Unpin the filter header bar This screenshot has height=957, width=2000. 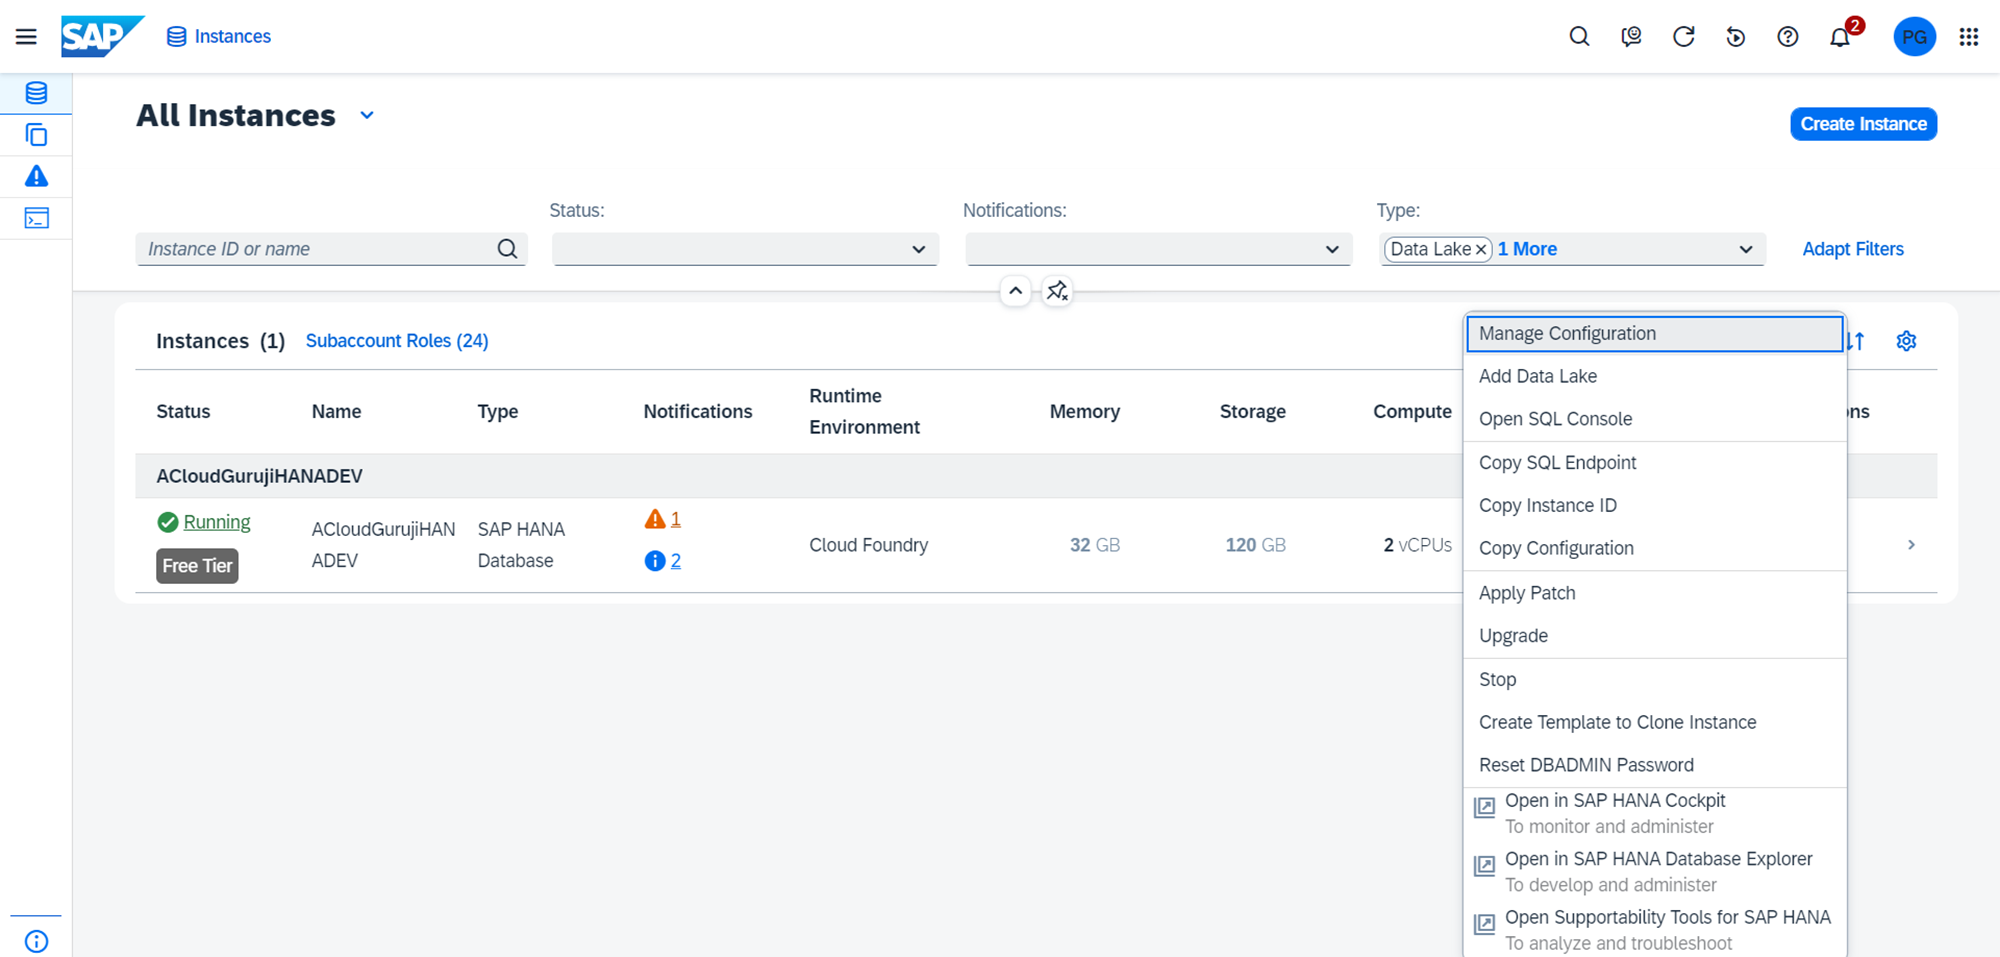coord(1057,291)
